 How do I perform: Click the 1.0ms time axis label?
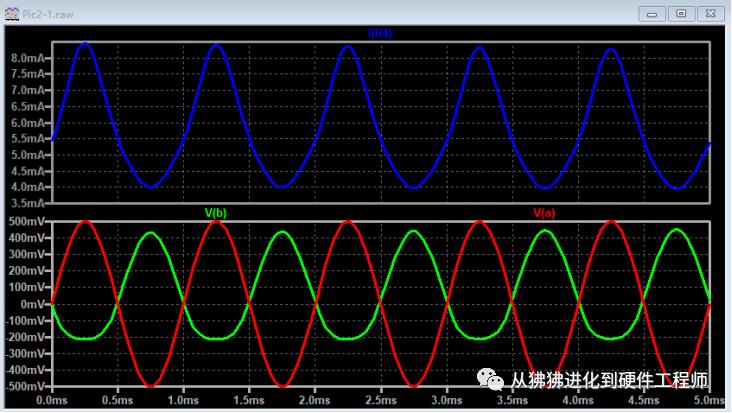(x=183, y=400)
